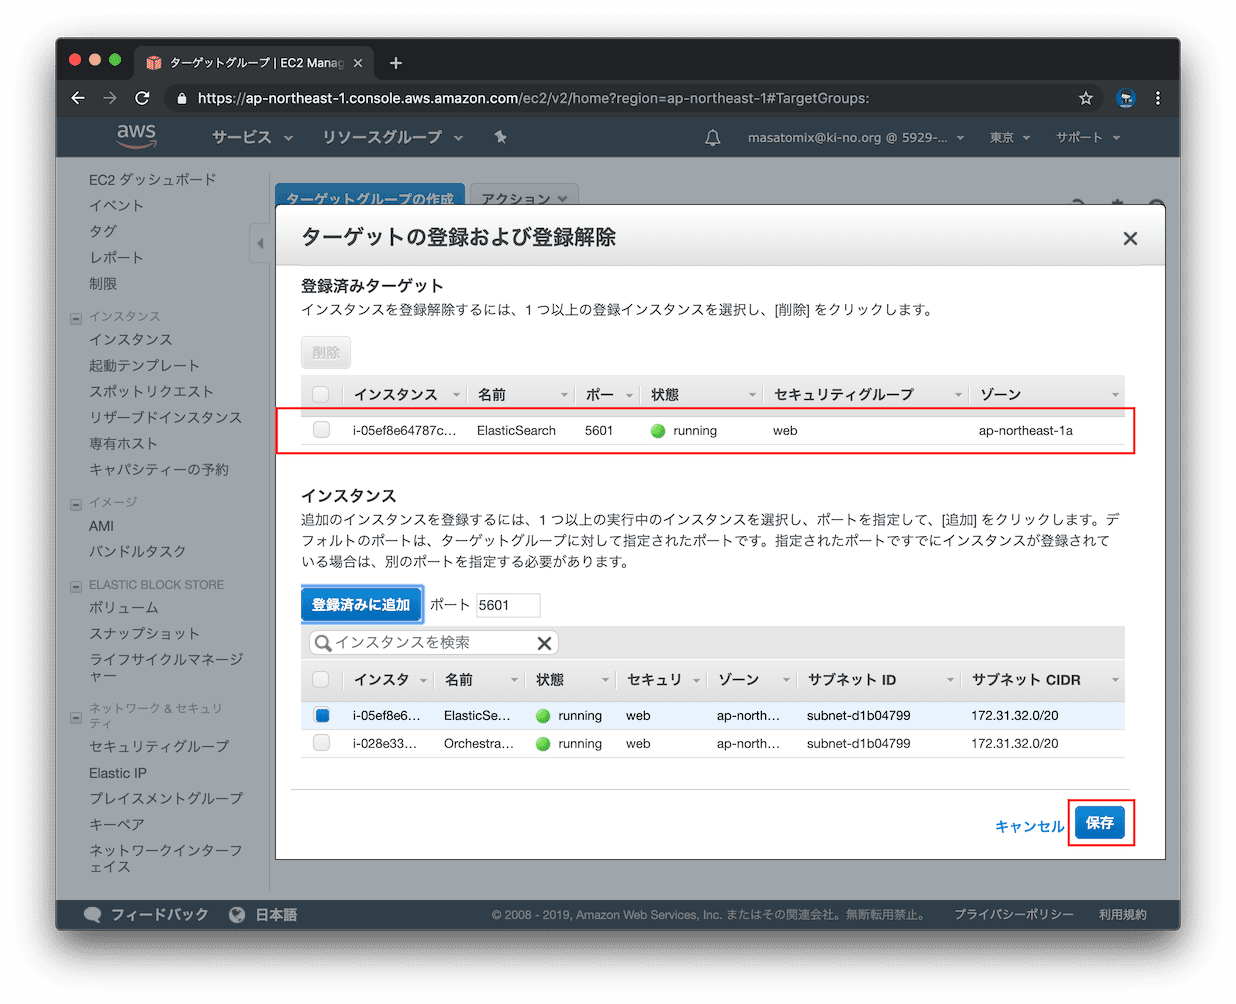Image resolution: width=1236 pixels, height=1004 pixels.
Task: Close the target registration dialog with X
Action: 1130,238
